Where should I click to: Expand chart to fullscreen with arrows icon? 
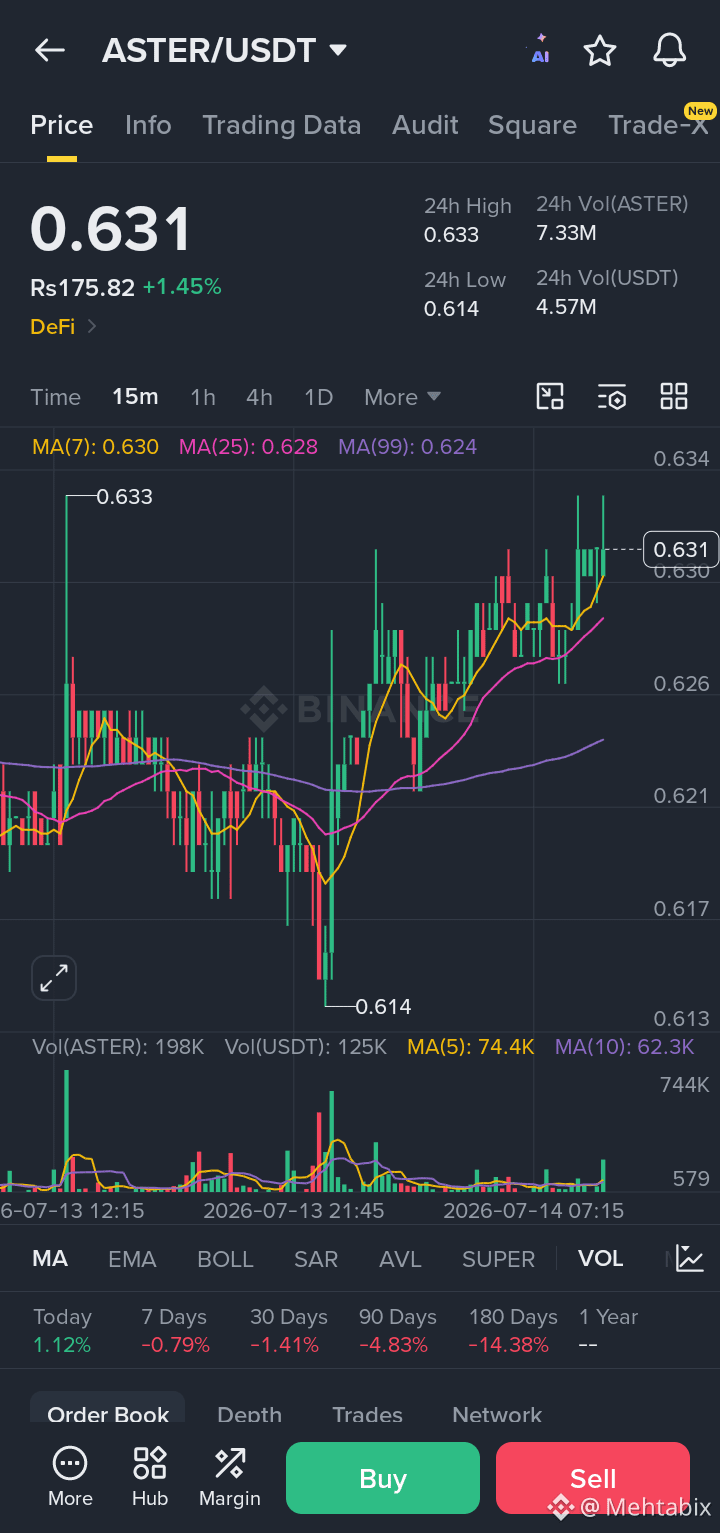coord(54,979)
